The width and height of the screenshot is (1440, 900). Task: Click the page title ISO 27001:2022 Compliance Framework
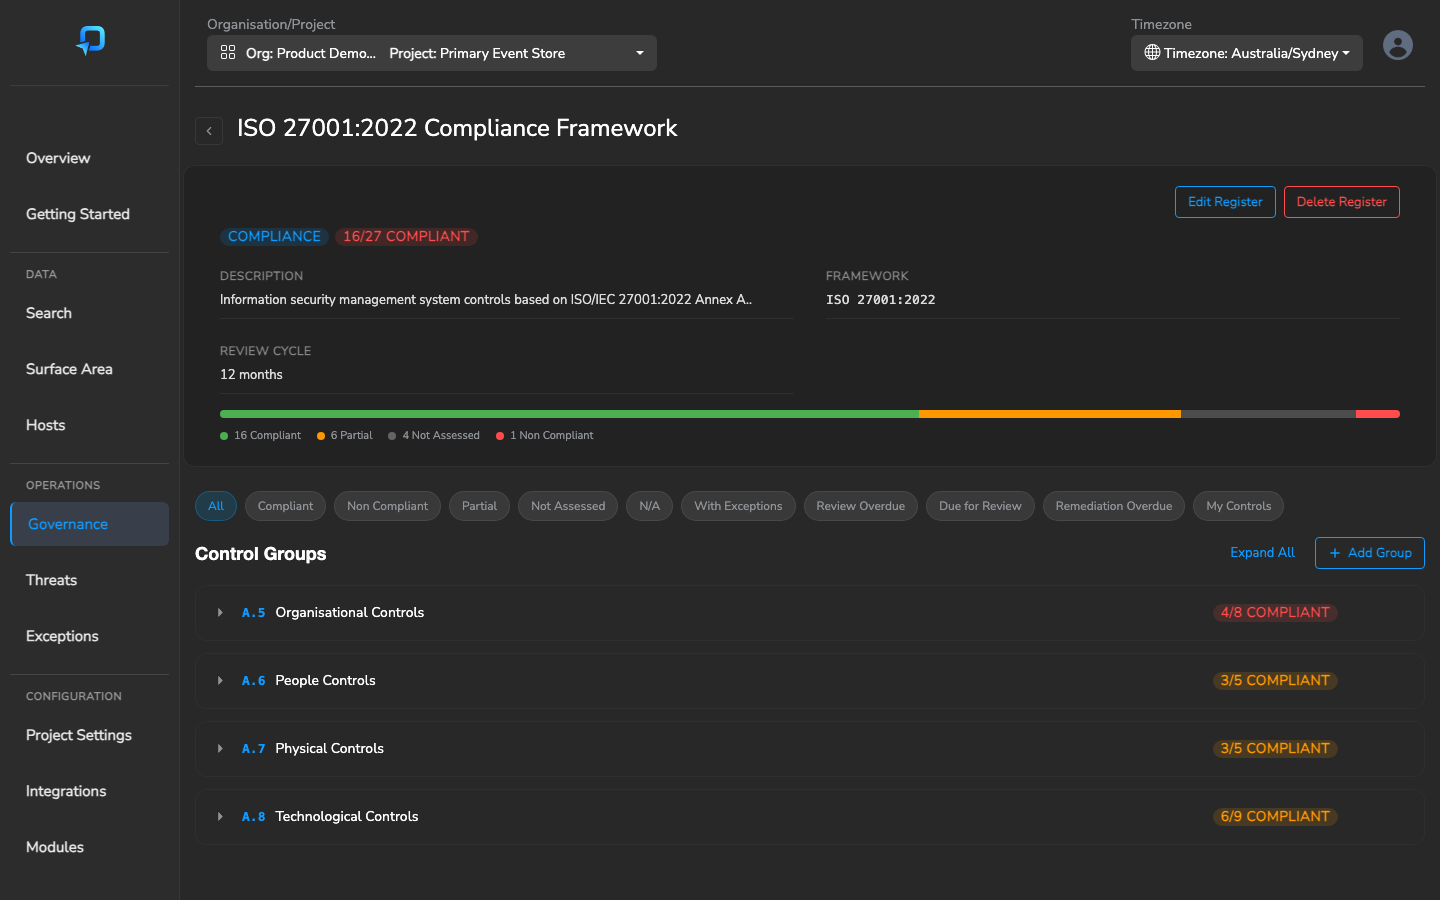click(457, 128)
